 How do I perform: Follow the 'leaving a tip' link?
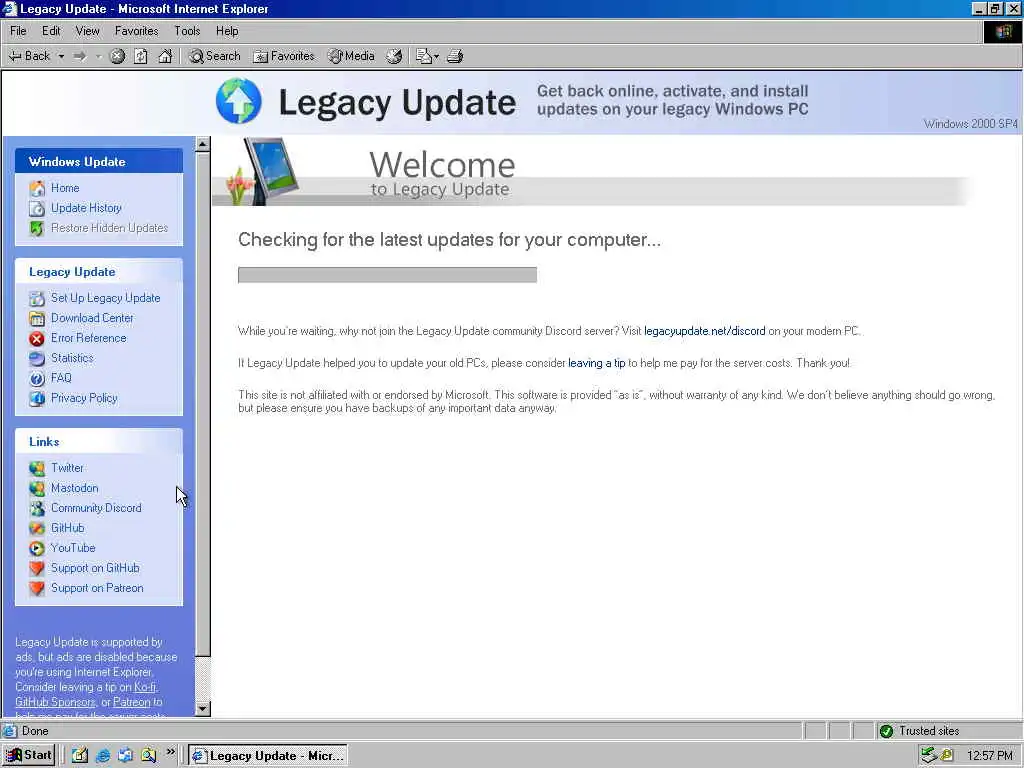[596, 363]
